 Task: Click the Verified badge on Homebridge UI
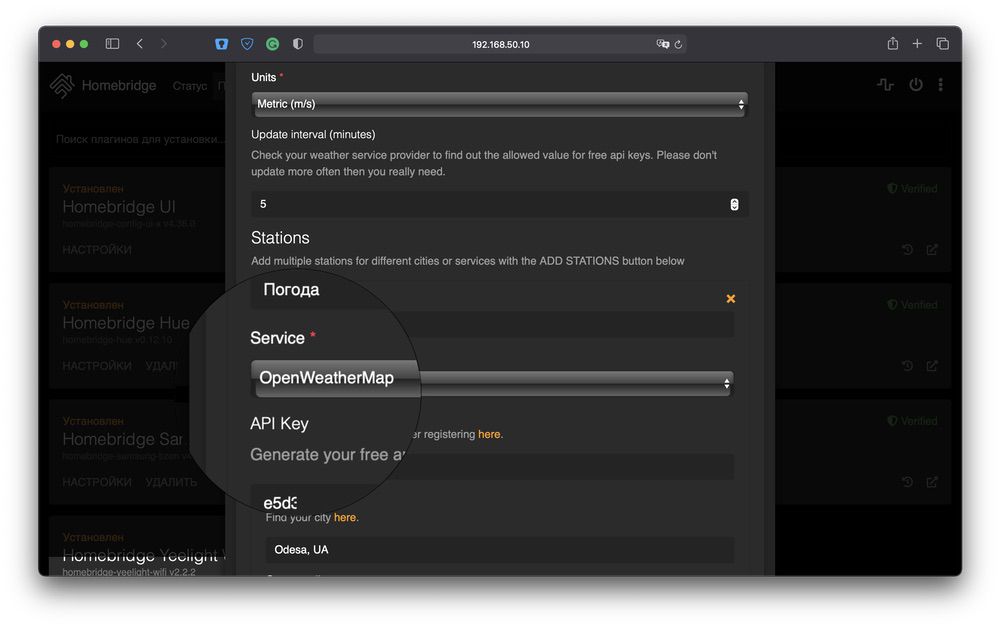tap(913, 189)
